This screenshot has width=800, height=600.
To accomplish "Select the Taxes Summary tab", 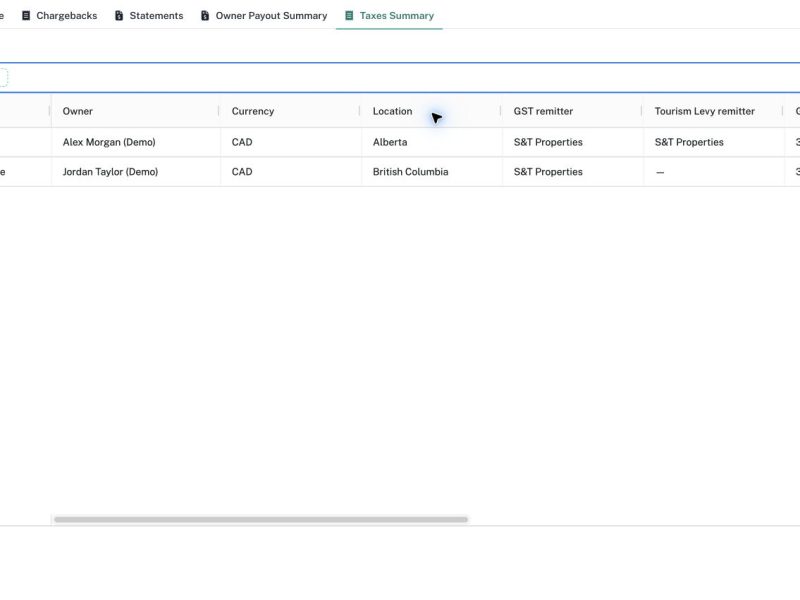I will pyautogui.click(x=389, y=16).
